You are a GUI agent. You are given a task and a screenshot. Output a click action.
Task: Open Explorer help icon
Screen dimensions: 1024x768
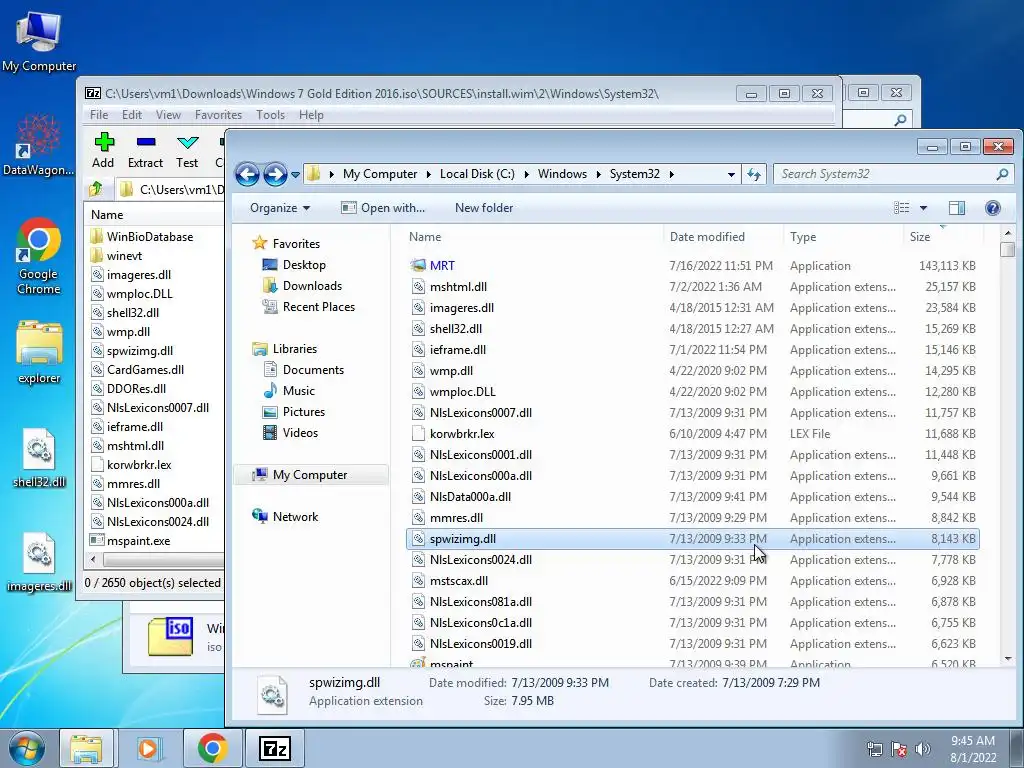click(x=992, y=208)
